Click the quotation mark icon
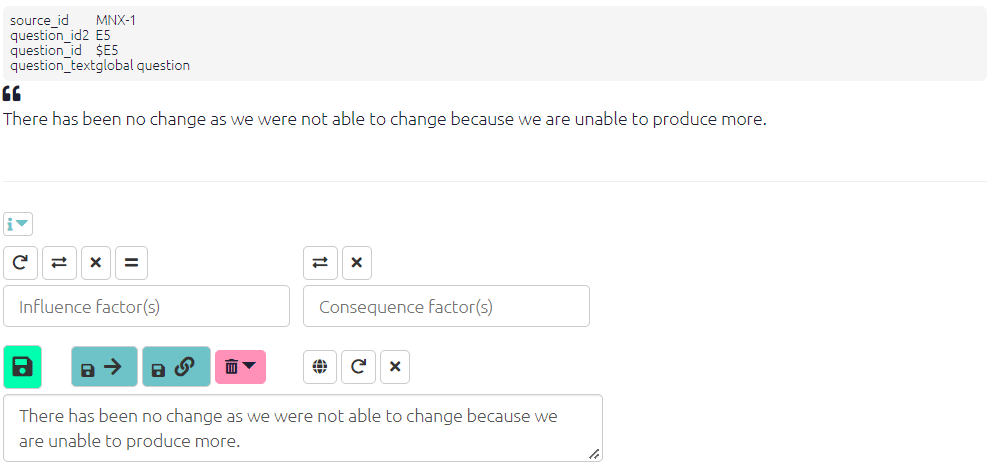1002x470 pixels. click(x=12, y=94)
